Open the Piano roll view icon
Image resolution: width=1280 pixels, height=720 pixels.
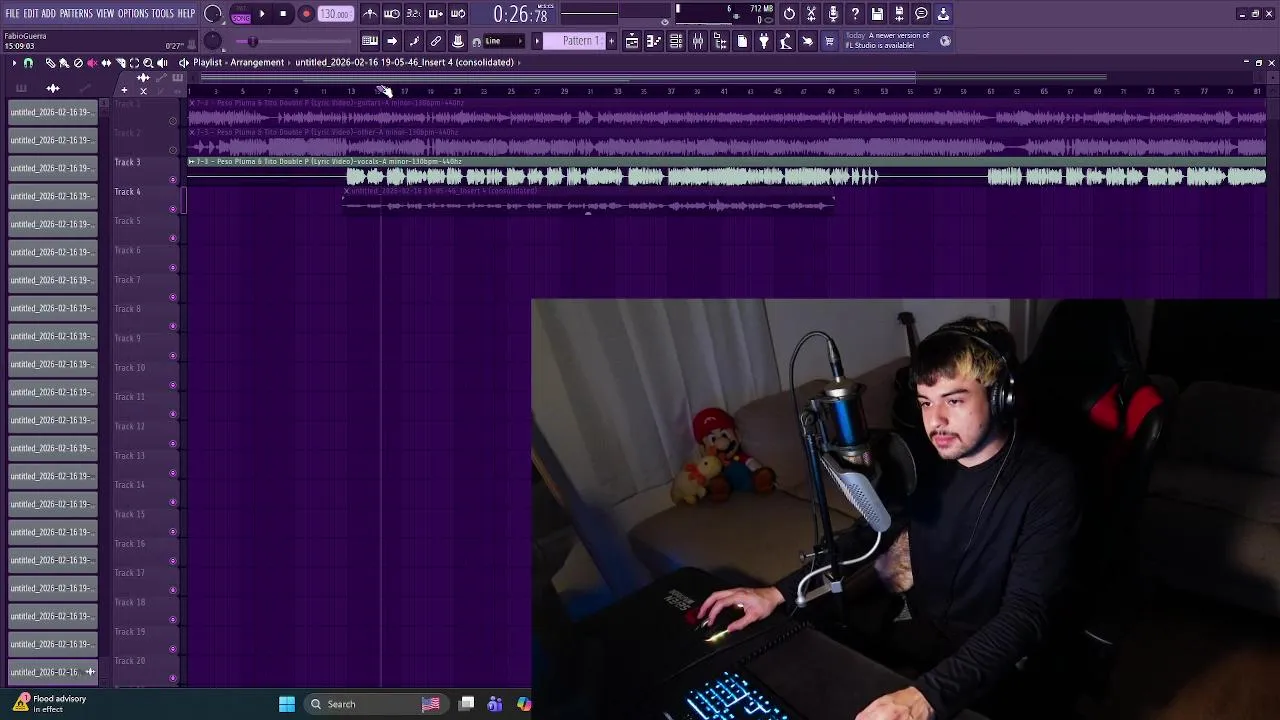[654, 41]
